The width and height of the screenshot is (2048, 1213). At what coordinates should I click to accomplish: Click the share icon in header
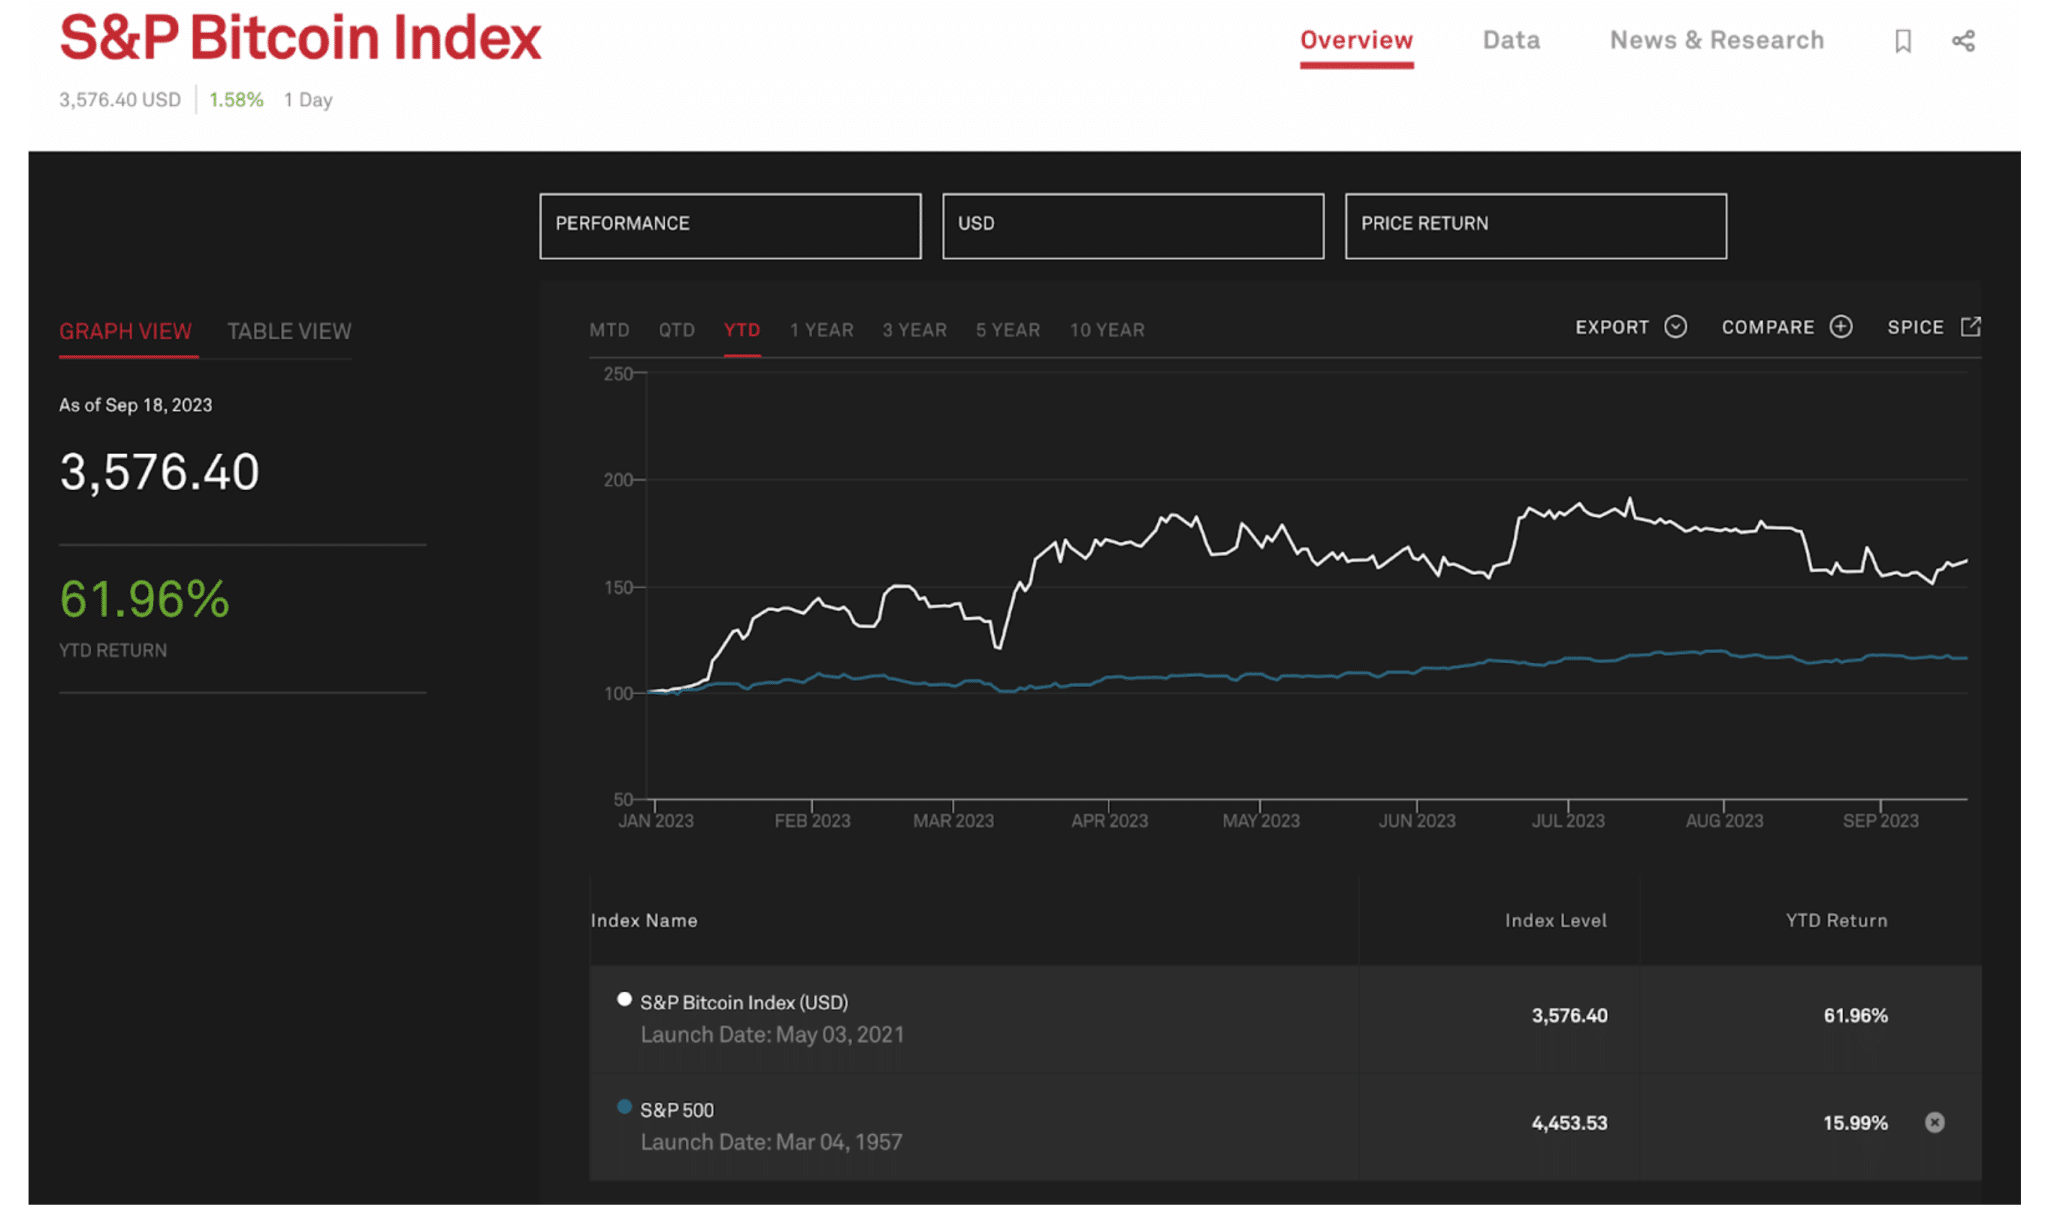pyautogui.click(x=1963, y=41)
